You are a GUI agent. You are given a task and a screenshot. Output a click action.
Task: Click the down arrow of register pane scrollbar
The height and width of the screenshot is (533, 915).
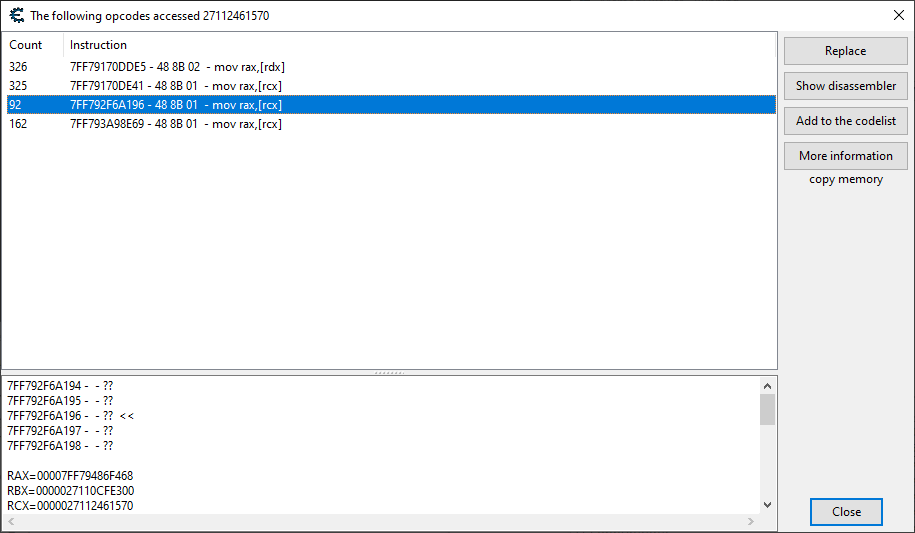(x=767, y=505)
